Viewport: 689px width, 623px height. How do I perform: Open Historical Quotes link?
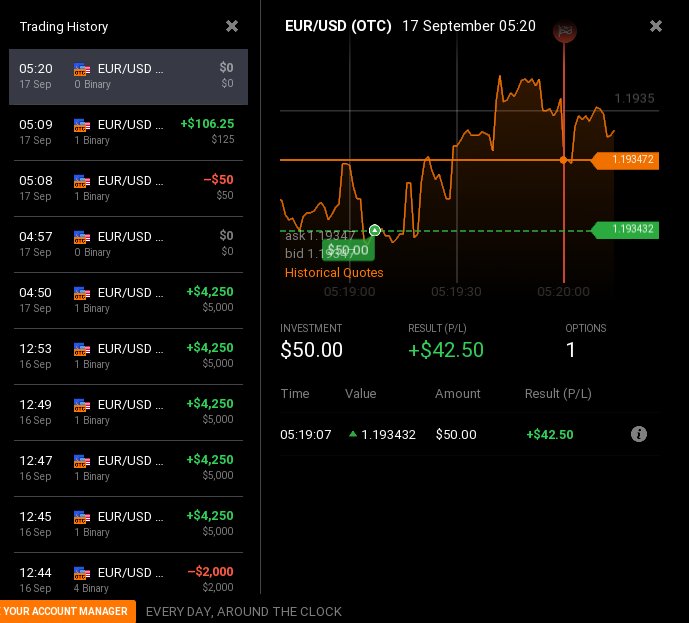334,272
